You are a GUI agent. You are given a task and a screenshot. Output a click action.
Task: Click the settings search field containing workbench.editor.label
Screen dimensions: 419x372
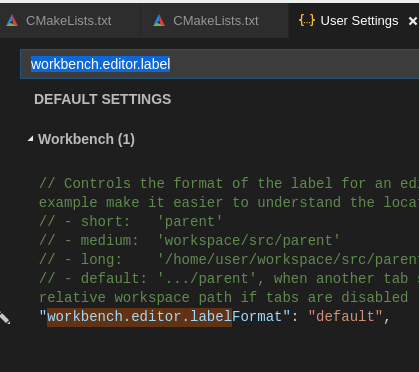coord(220,64)
